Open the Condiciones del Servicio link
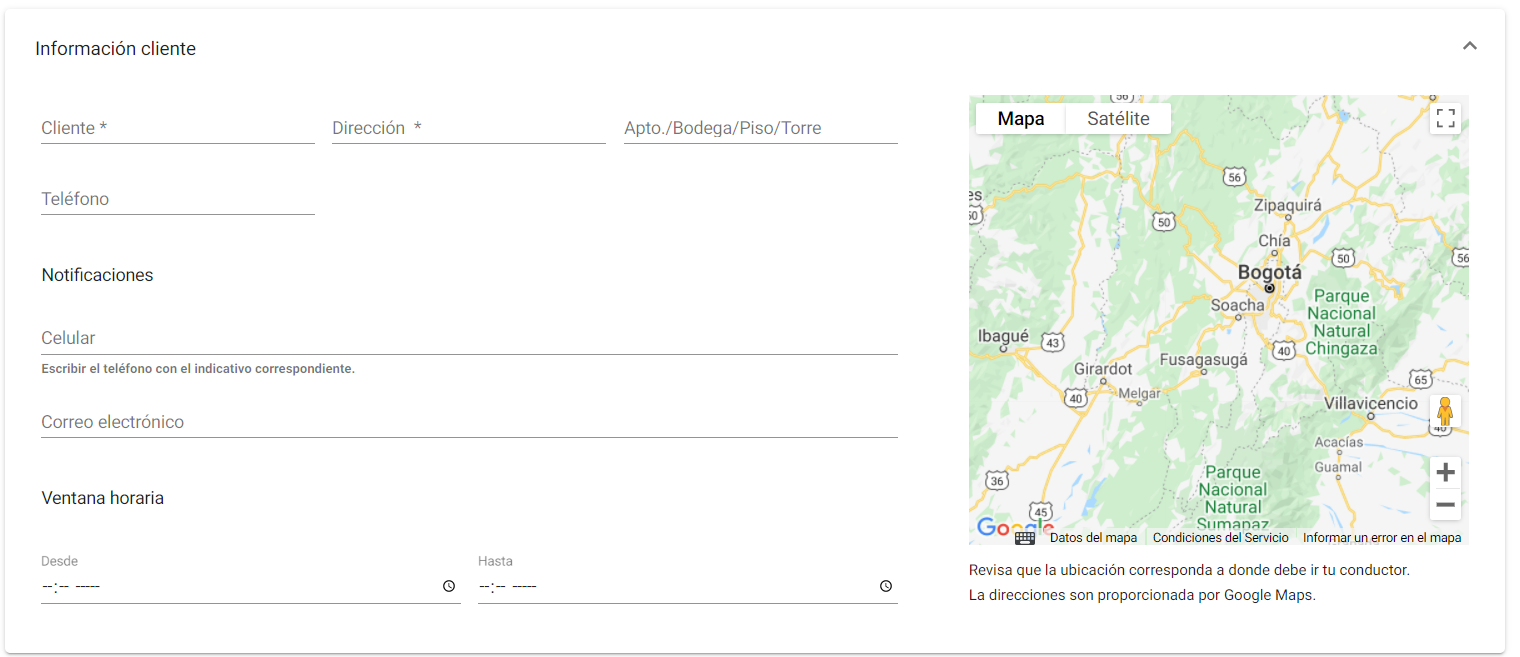 1220,538
